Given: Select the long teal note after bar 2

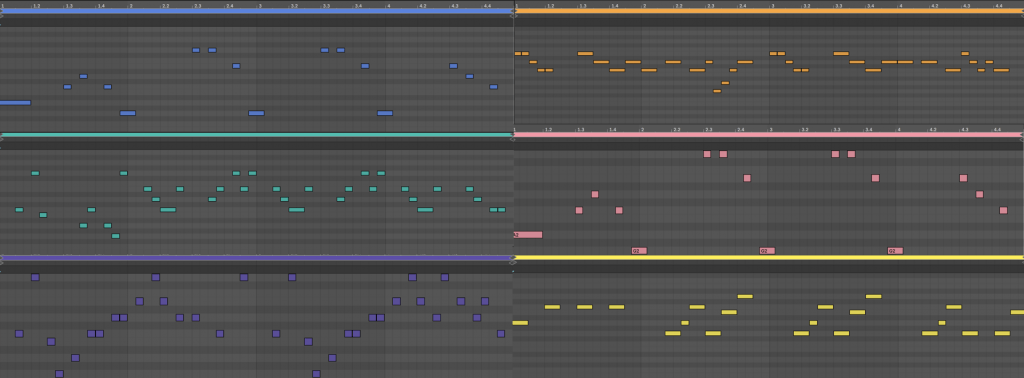Looking at the screenshot, I should 168,210.
